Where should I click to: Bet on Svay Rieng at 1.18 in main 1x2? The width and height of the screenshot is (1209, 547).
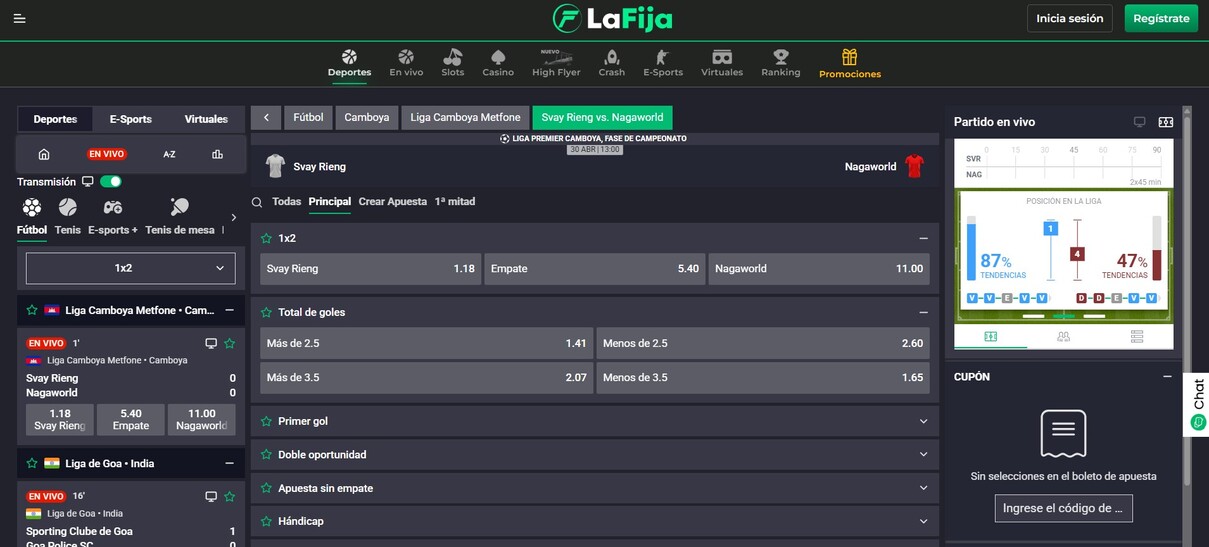pos(371,269)
